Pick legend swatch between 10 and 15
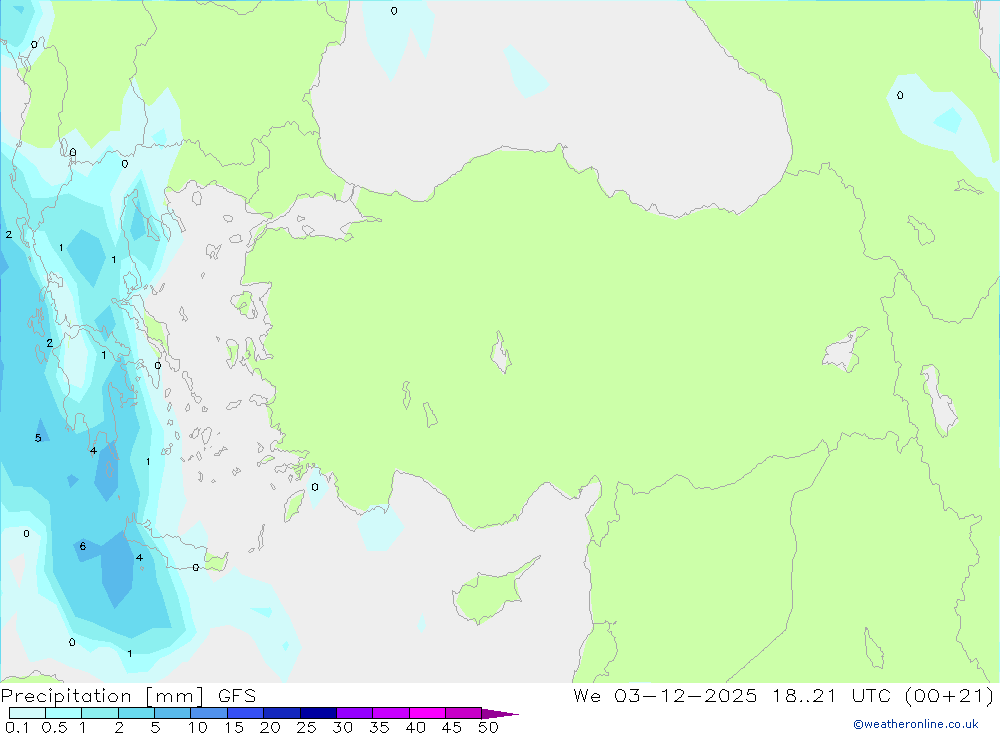The height and width of the screenshot is (733, 1000). pos(209,713)
